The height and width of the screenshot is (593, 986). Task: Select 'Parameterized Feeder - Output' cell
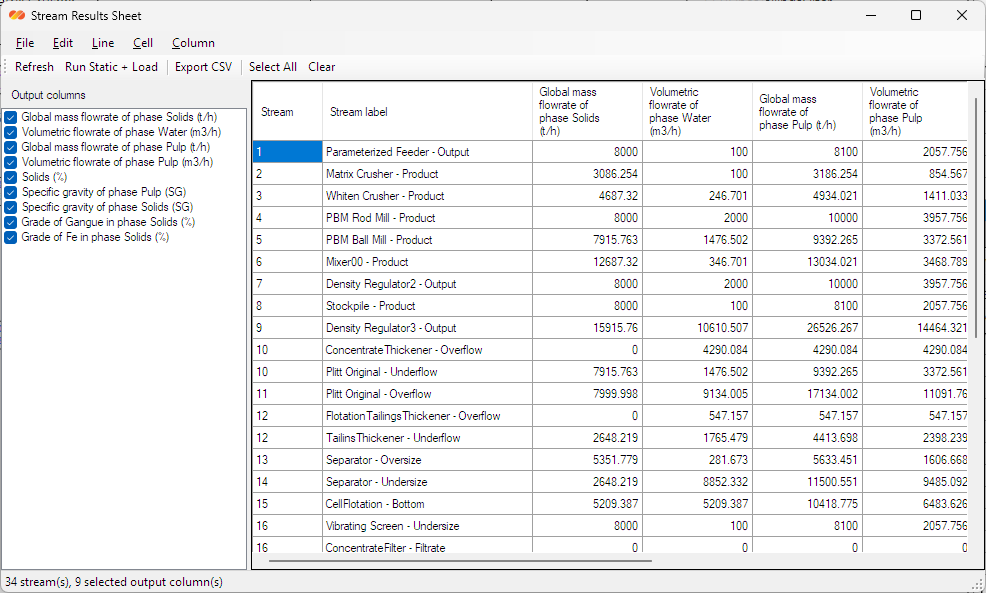point(427,152)
